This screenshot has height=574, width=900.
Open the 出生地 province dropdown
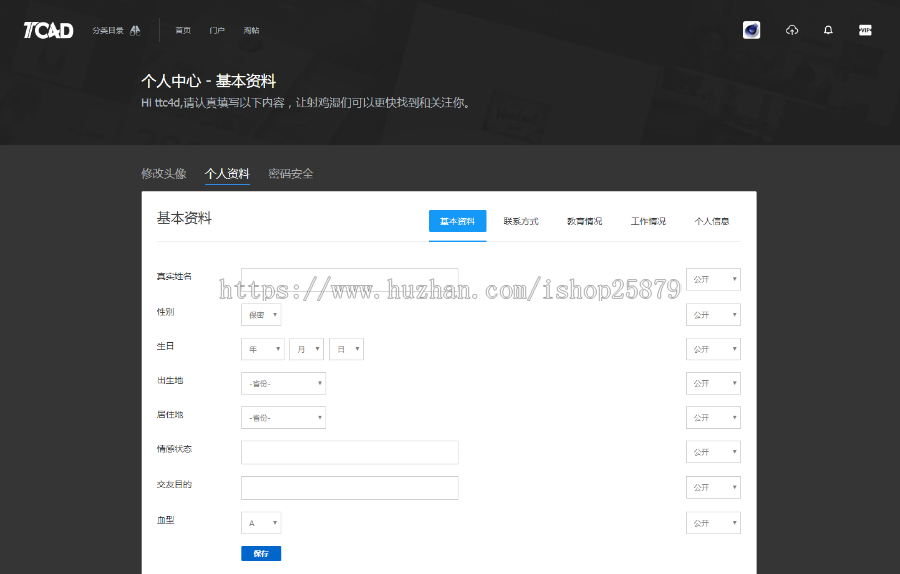[284, 383]
